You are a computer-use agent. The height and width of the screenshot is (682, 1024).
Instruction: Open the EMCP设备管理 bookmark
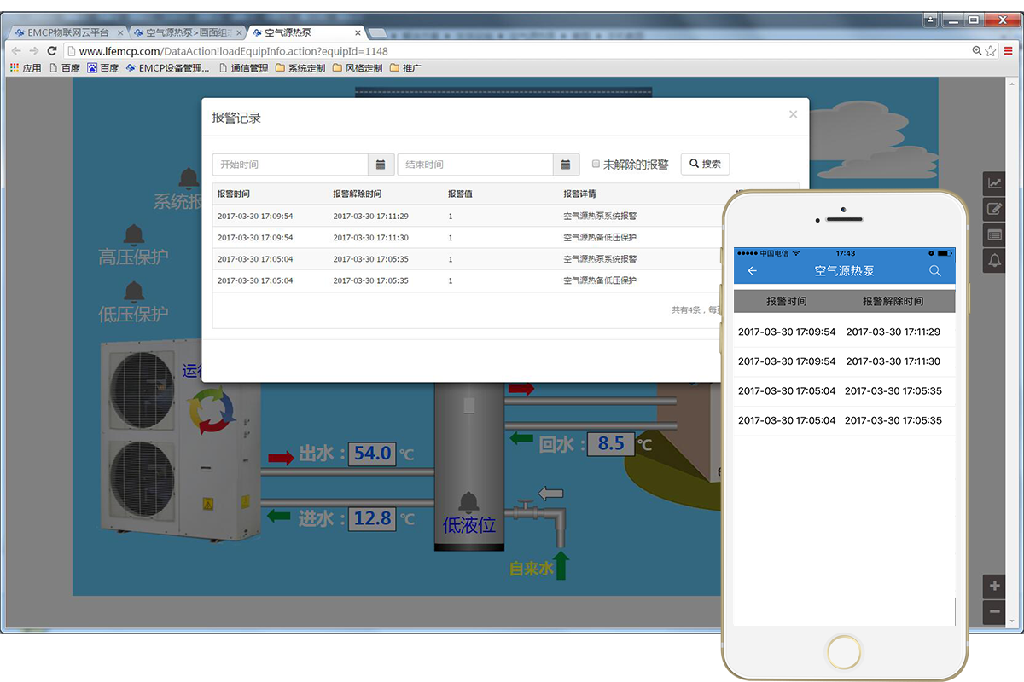168,68
